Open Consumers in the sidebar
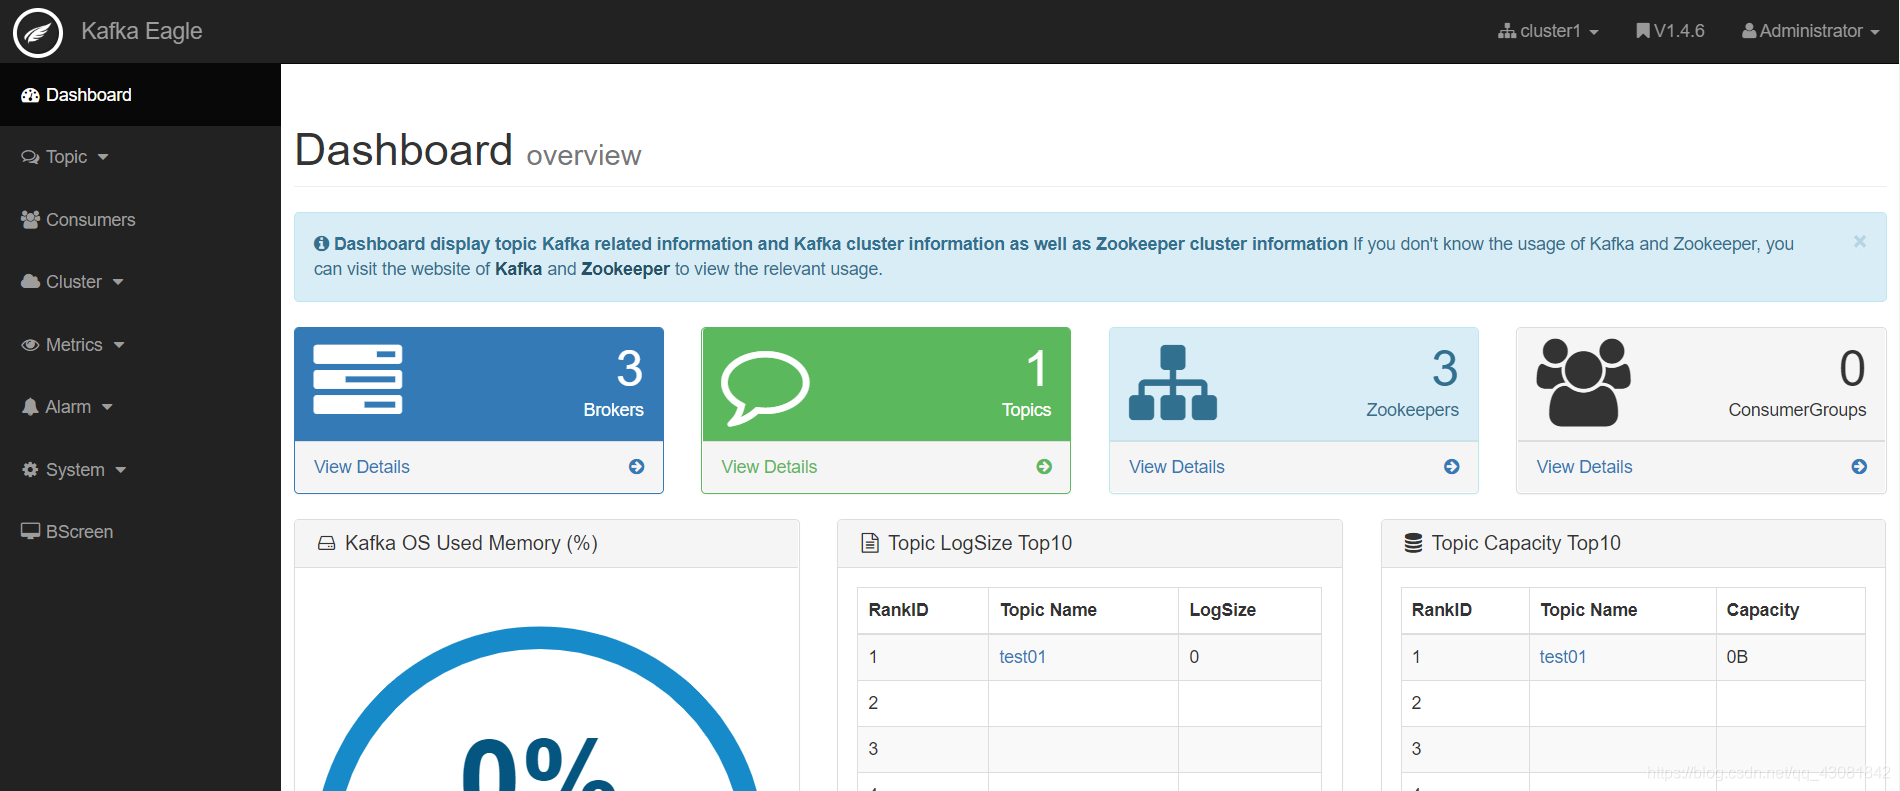1900x791 pixels. (x=140, y=220)
